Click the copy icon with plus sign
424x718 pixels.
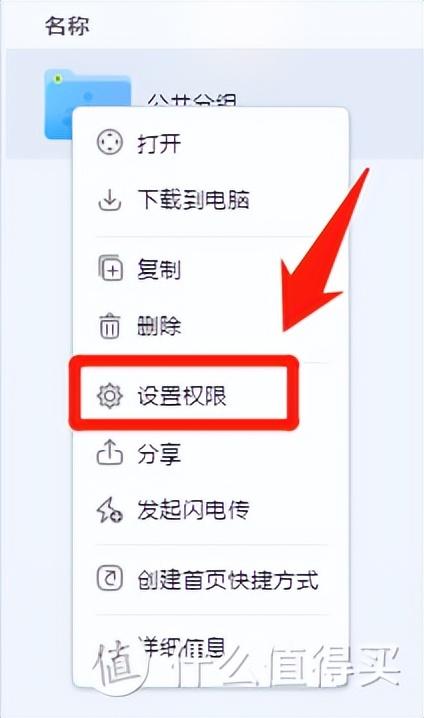[110, 268]
